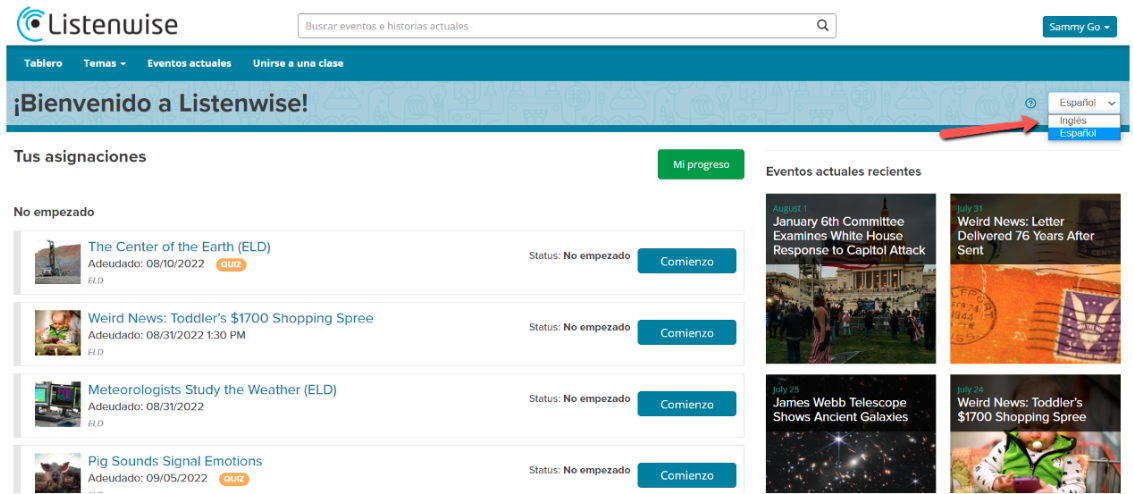Viewport: 1133px width, 494px height.
Task: Click the search magnifier icon
Action: [x=822, y=25]
